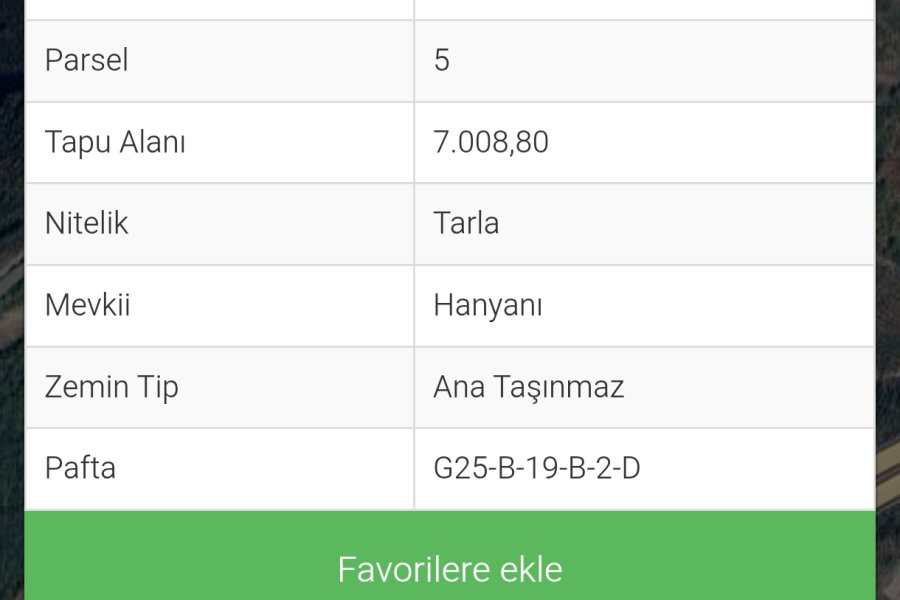Click the empty right cell above value 5
Viewport: 900px width, 600px height.
click(644, 9)
